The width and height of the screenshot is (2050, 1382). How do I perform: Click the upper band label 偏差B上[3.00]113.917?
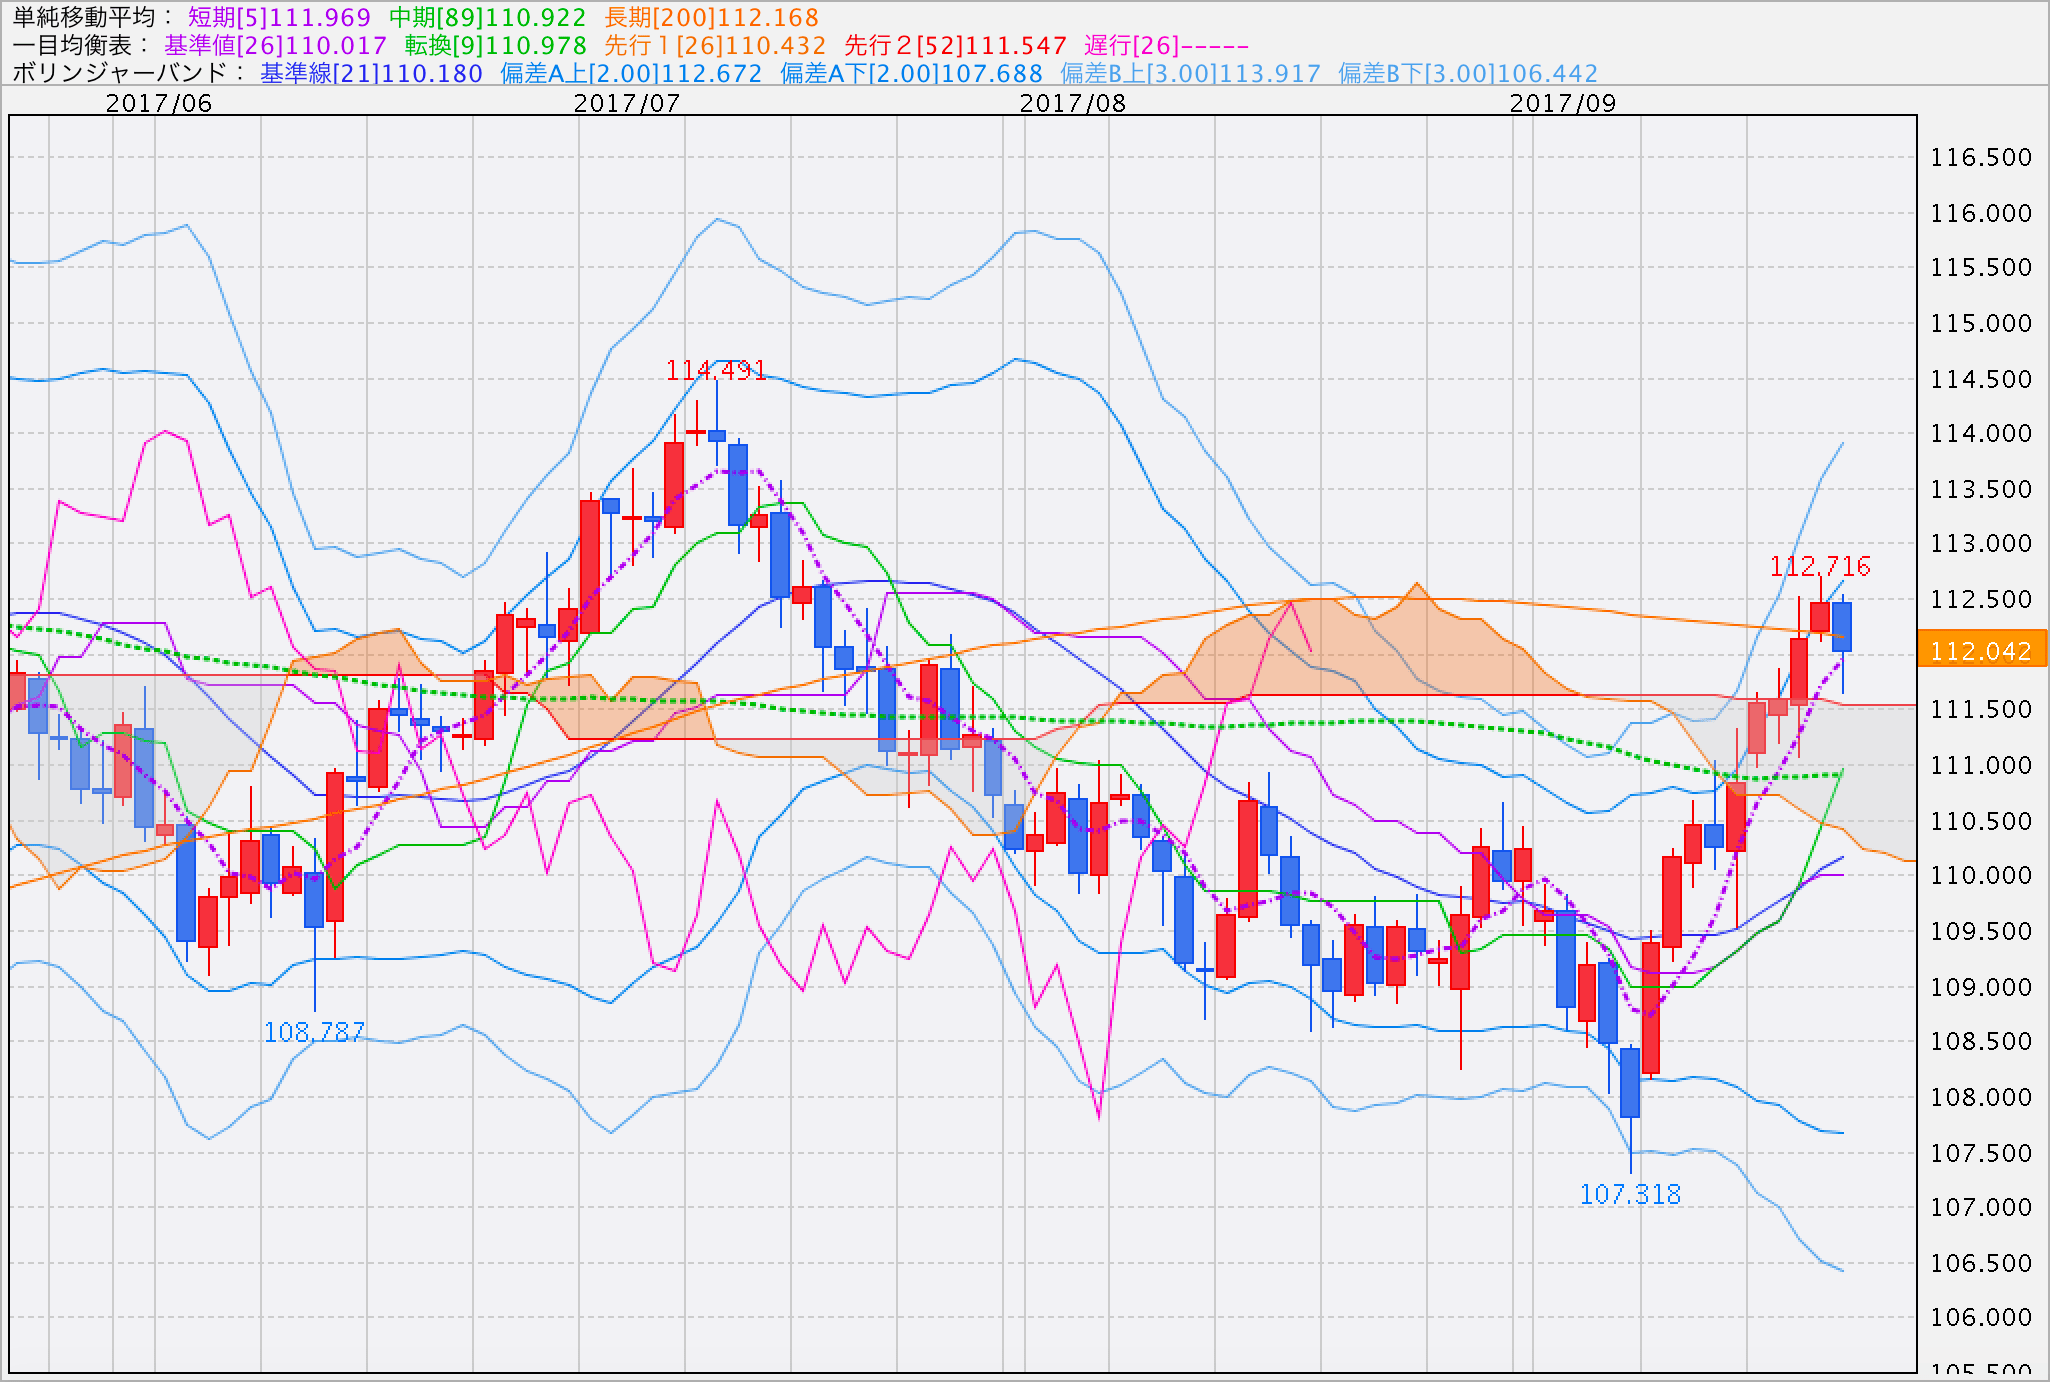1190,74
